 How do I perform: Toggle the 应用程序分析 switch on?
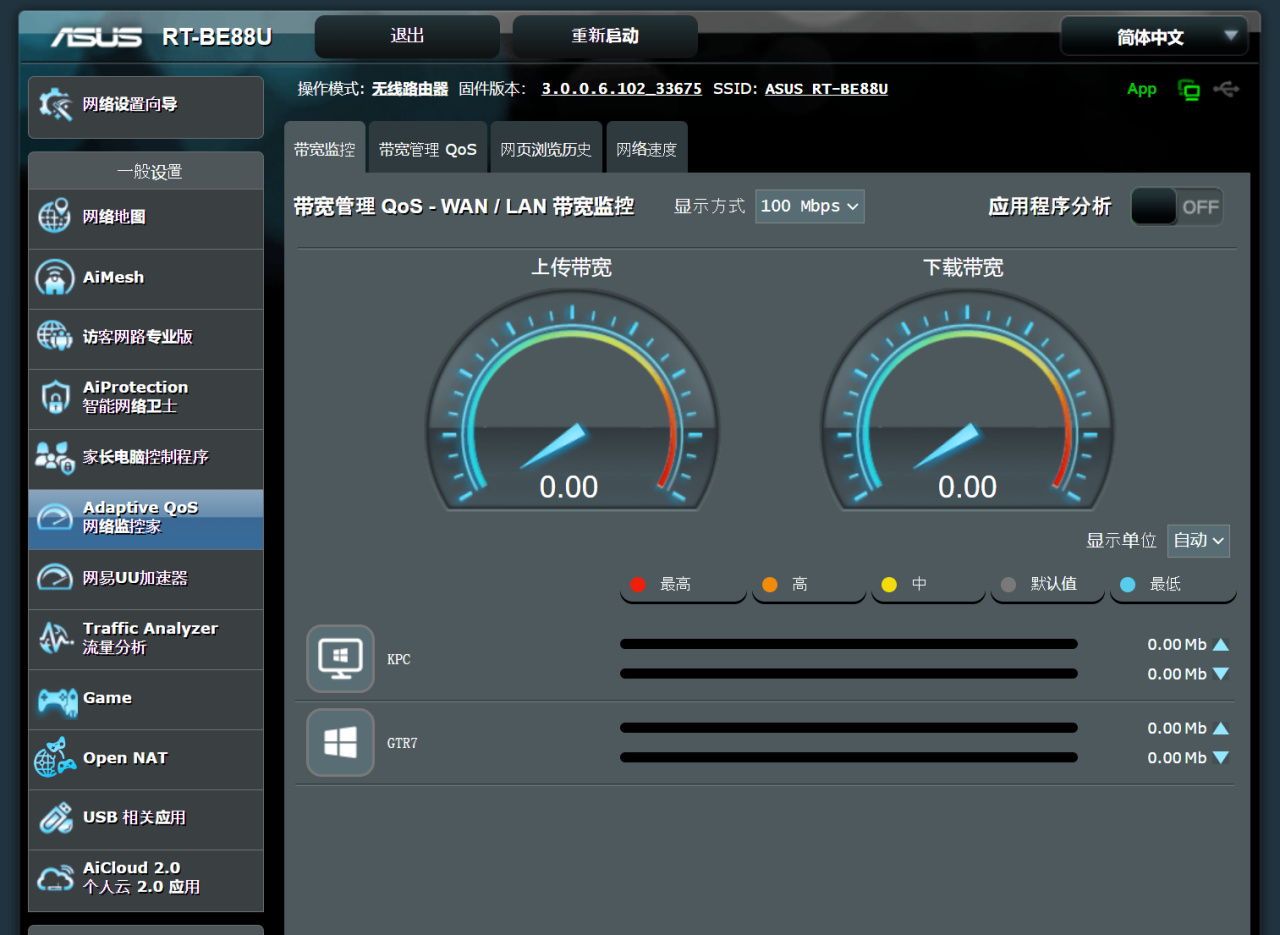tap(1177, 207)
